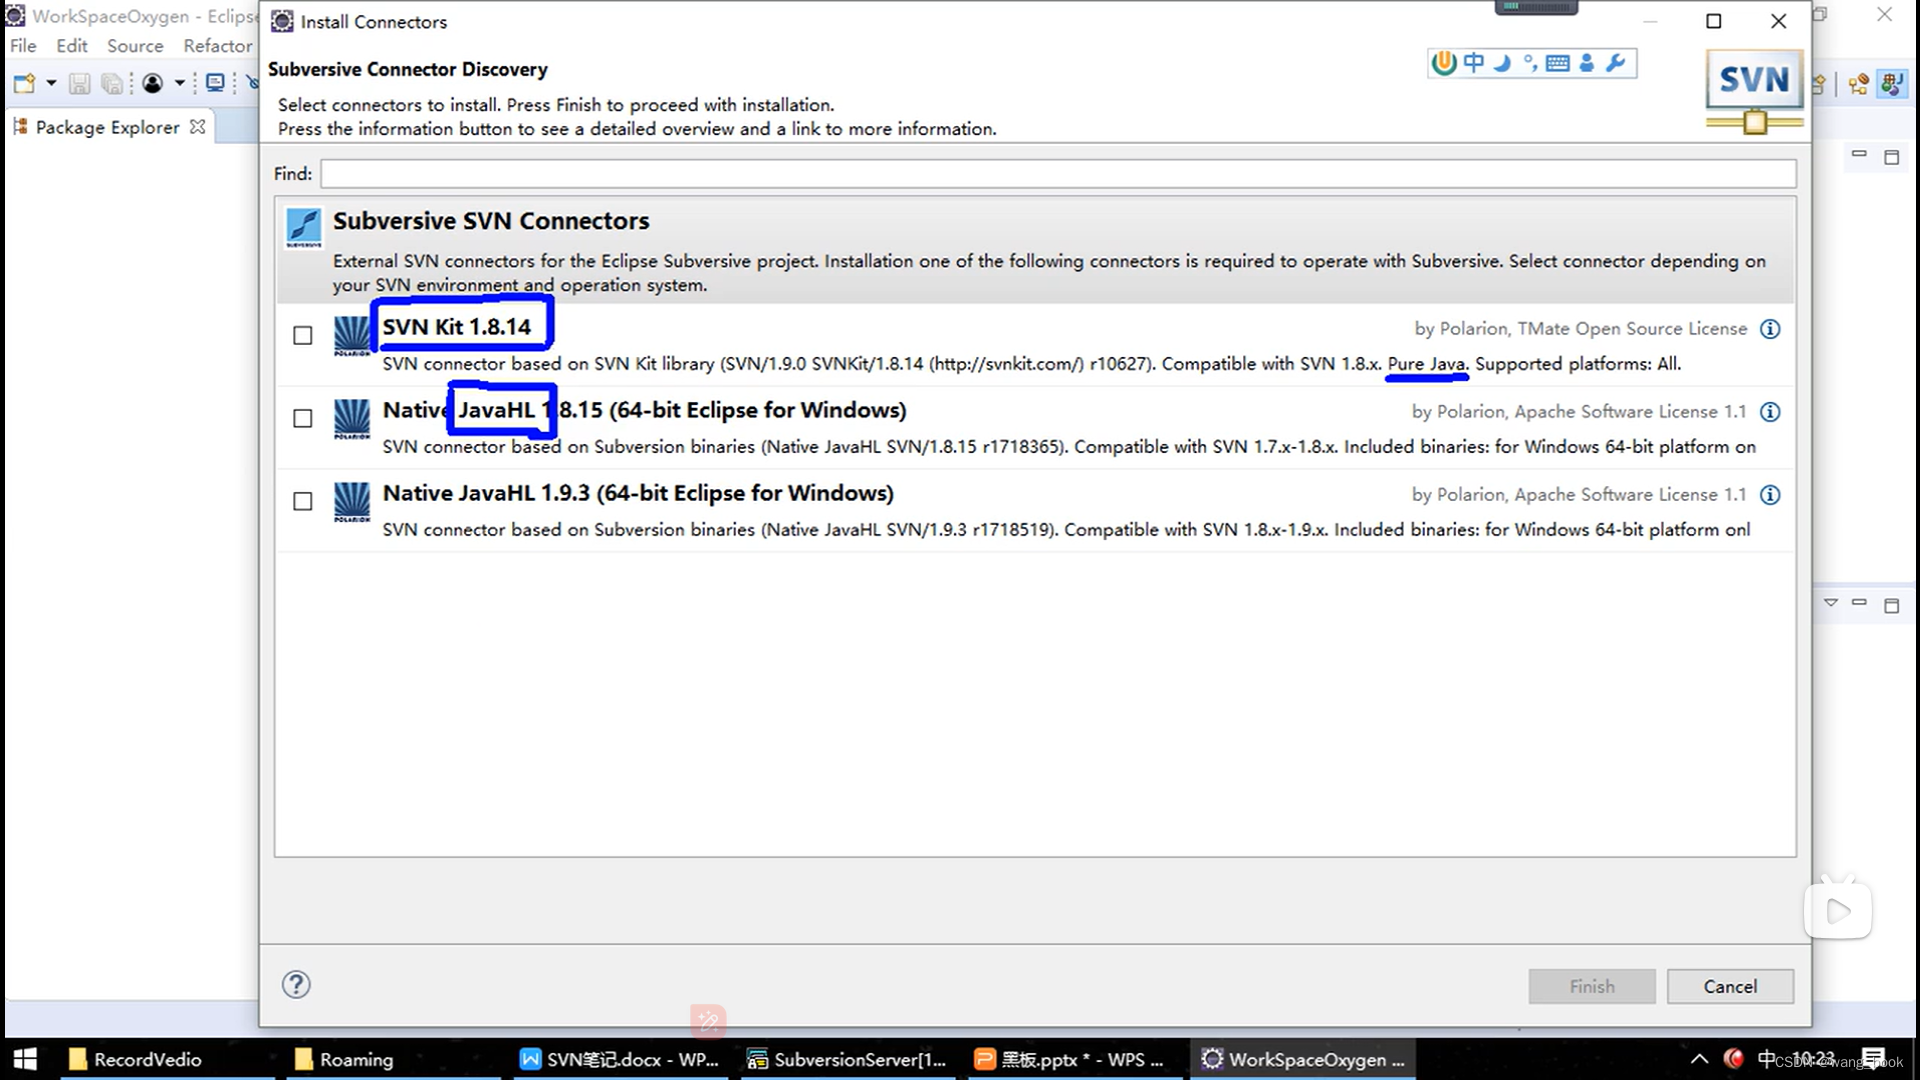Open the lower right panel View Menu triangle

(1830, 603)
